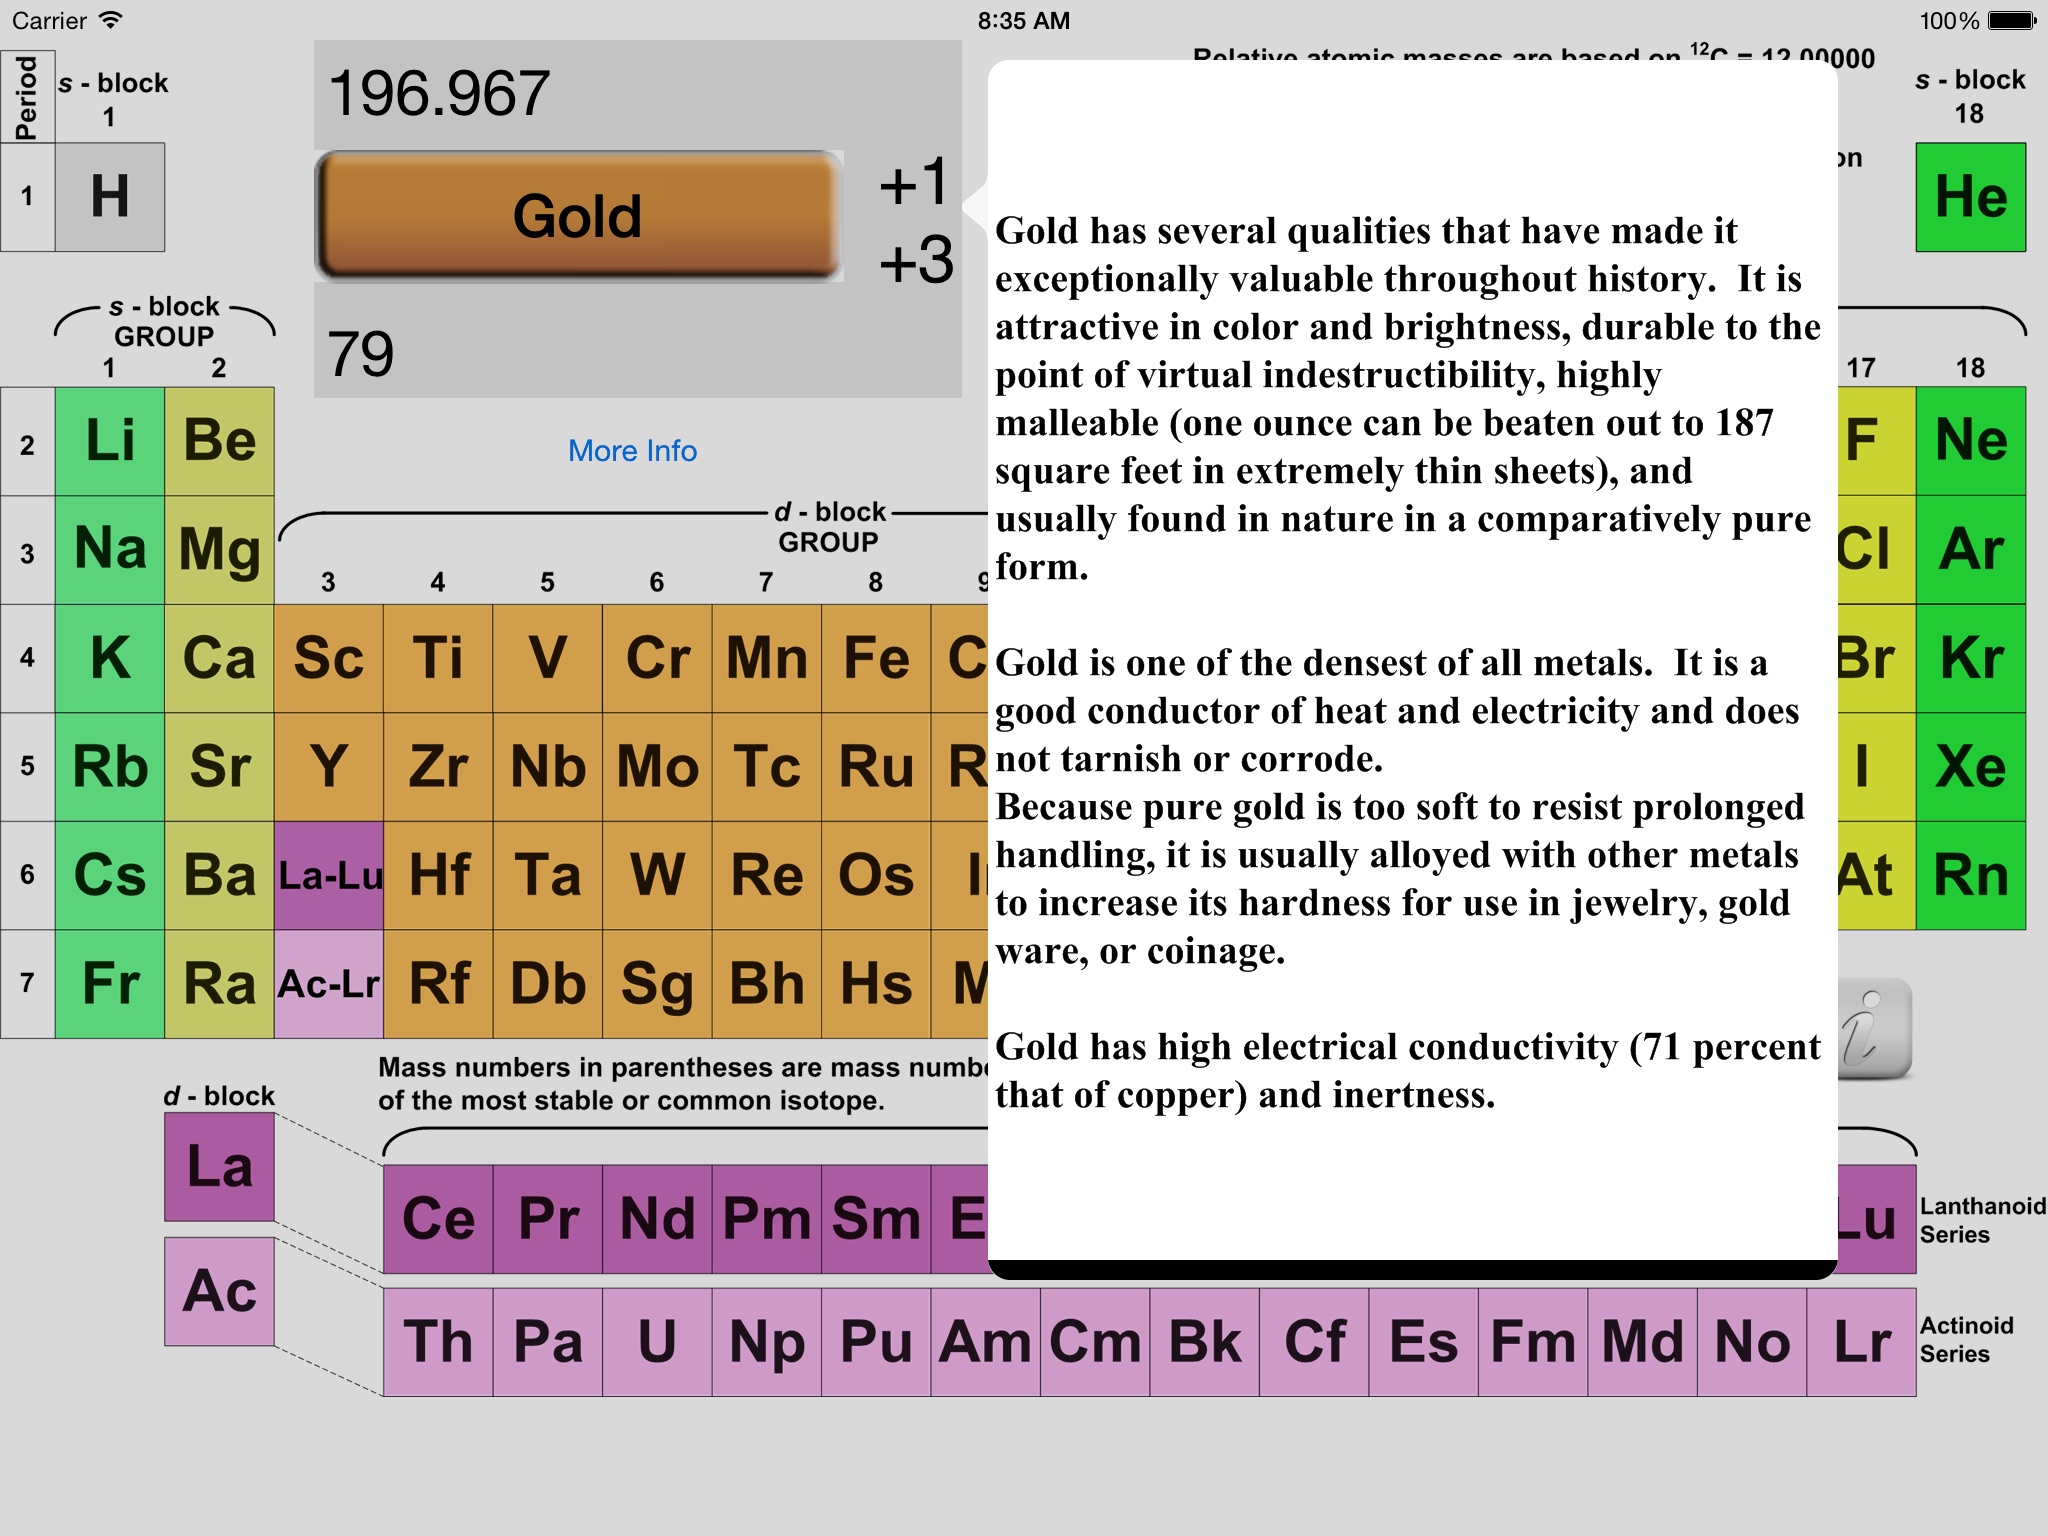This screenshot has width=2048, height=1536.
Task: Tap the Sr strontium tile
Action: pos(220,767)
